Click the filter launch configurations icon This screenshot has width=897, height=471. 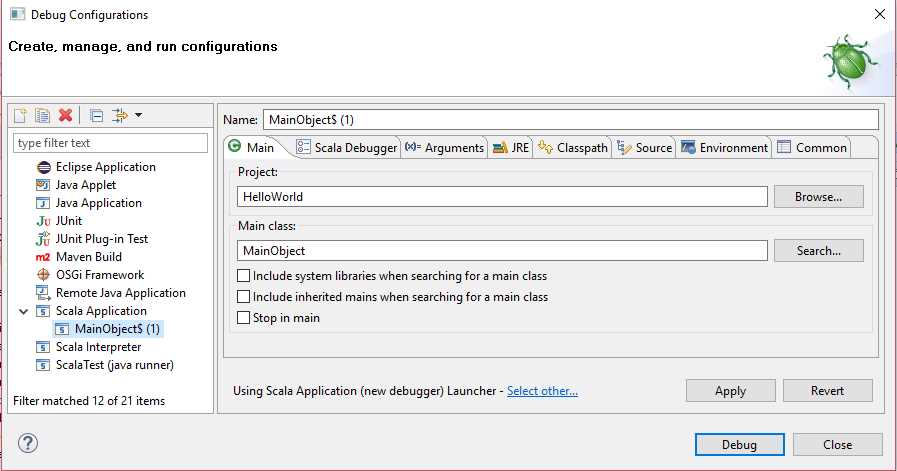pos(120,116)
